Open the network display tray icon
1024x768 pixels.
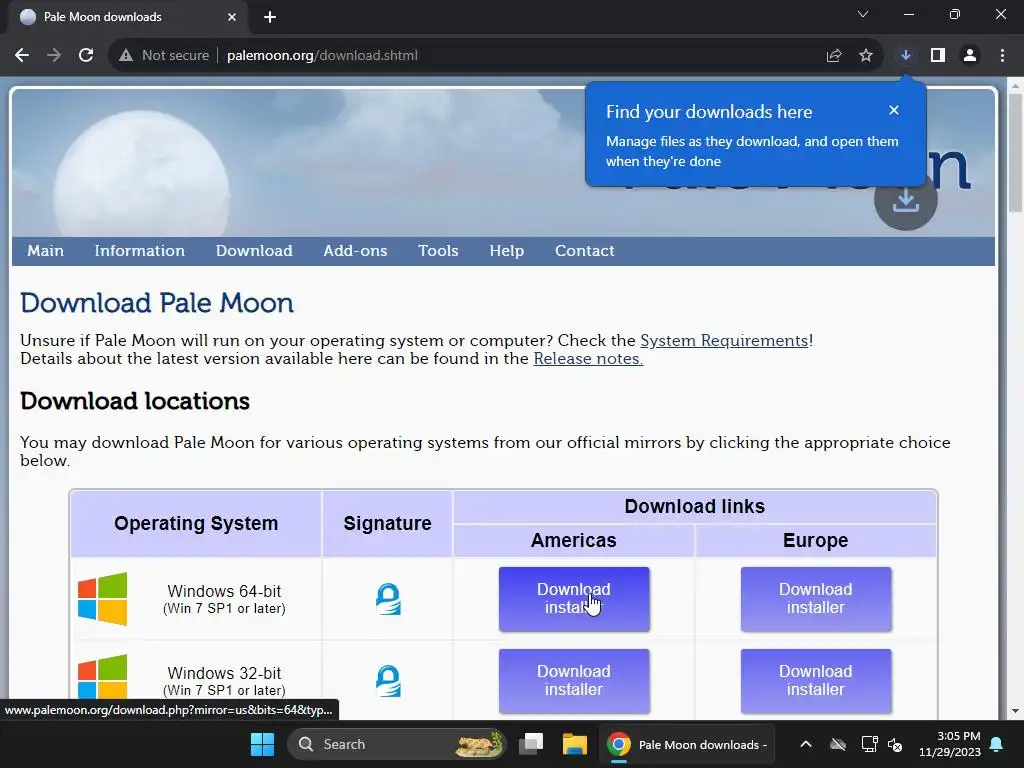click(x=869, y=744)
